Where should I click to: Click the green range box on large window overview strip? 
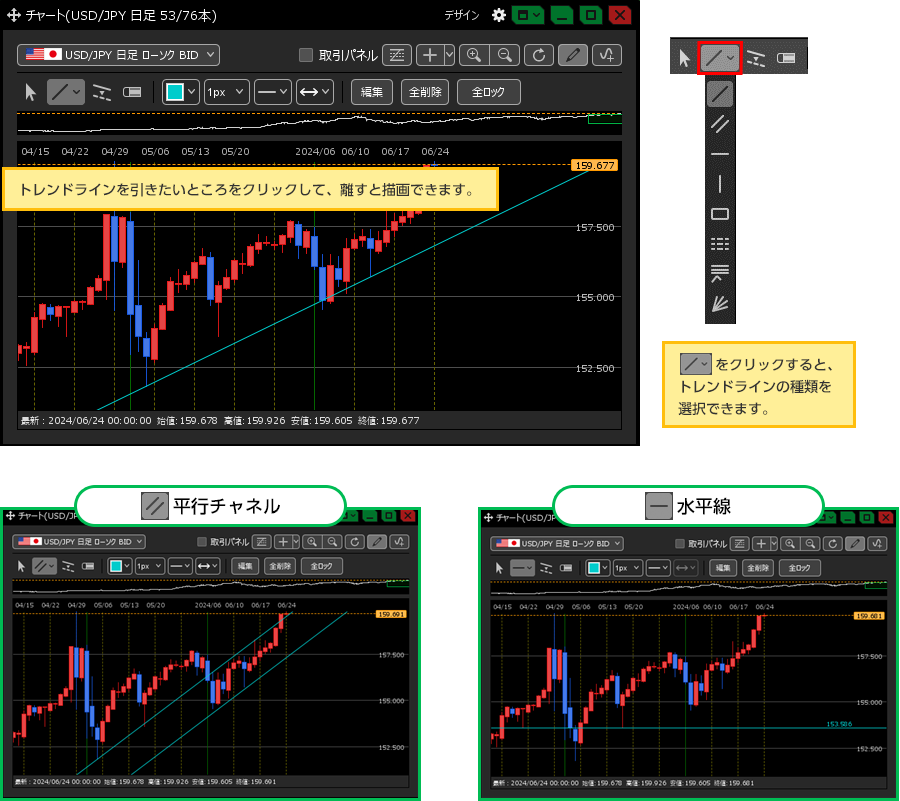(x=605, y=119)
